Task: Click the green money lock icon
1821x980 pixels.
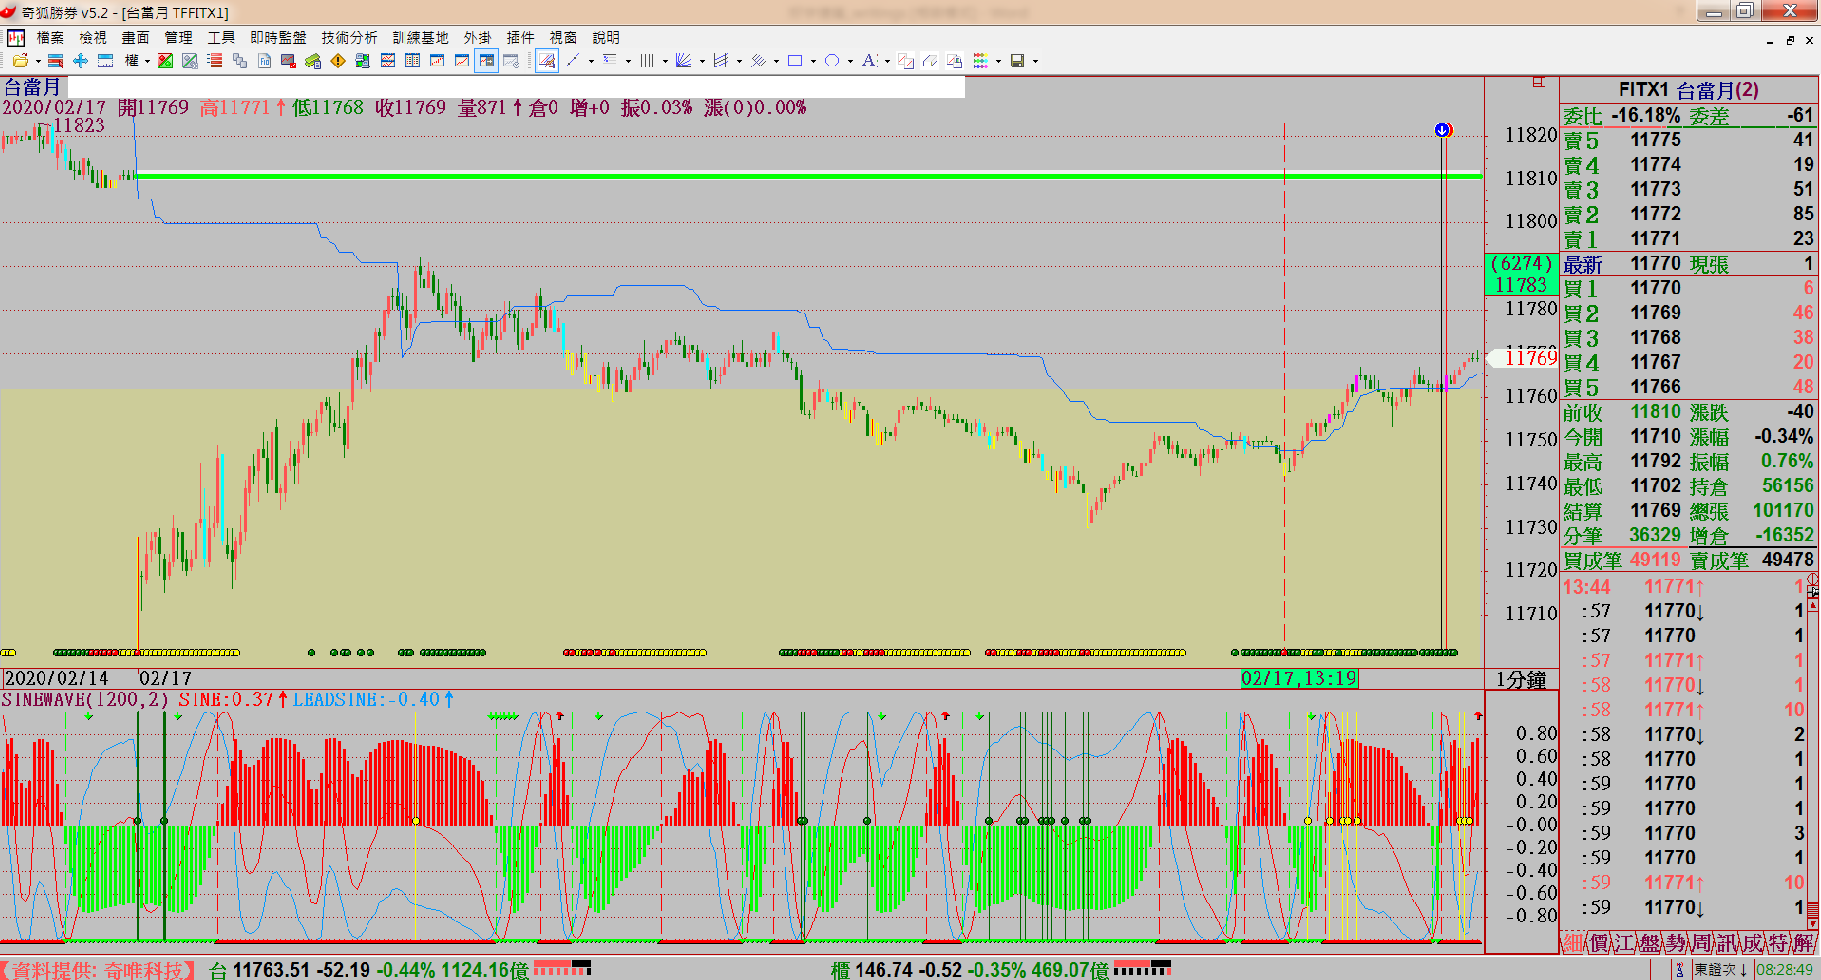Action: click(313, 61)
